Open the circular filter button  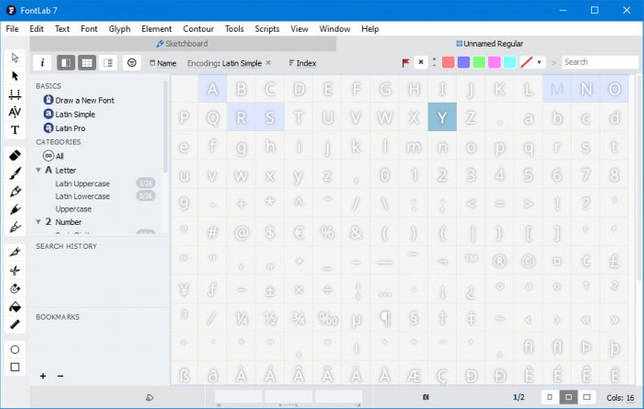(x=132, y=63)
